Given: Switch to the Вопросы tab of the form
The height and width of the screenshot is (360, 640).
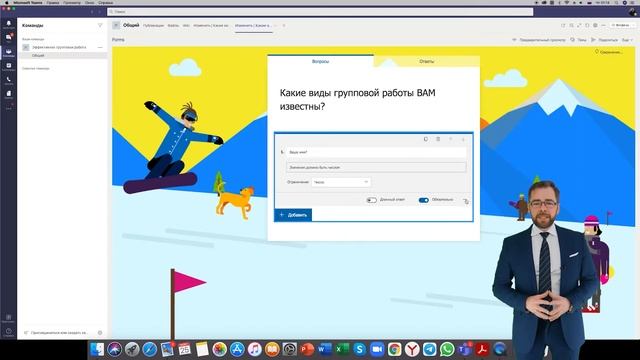Looking at the screenshot, I should pyautogui.click(x=320, y=61).
